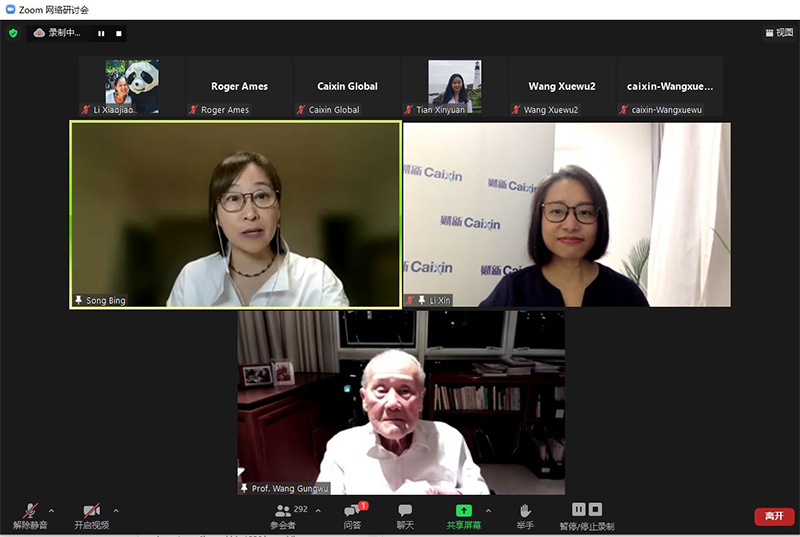This screenshot has width=800, height=537.
Task: Select Tian Xinyuan's participant thumbnail
Action: (x=455, y=86)
